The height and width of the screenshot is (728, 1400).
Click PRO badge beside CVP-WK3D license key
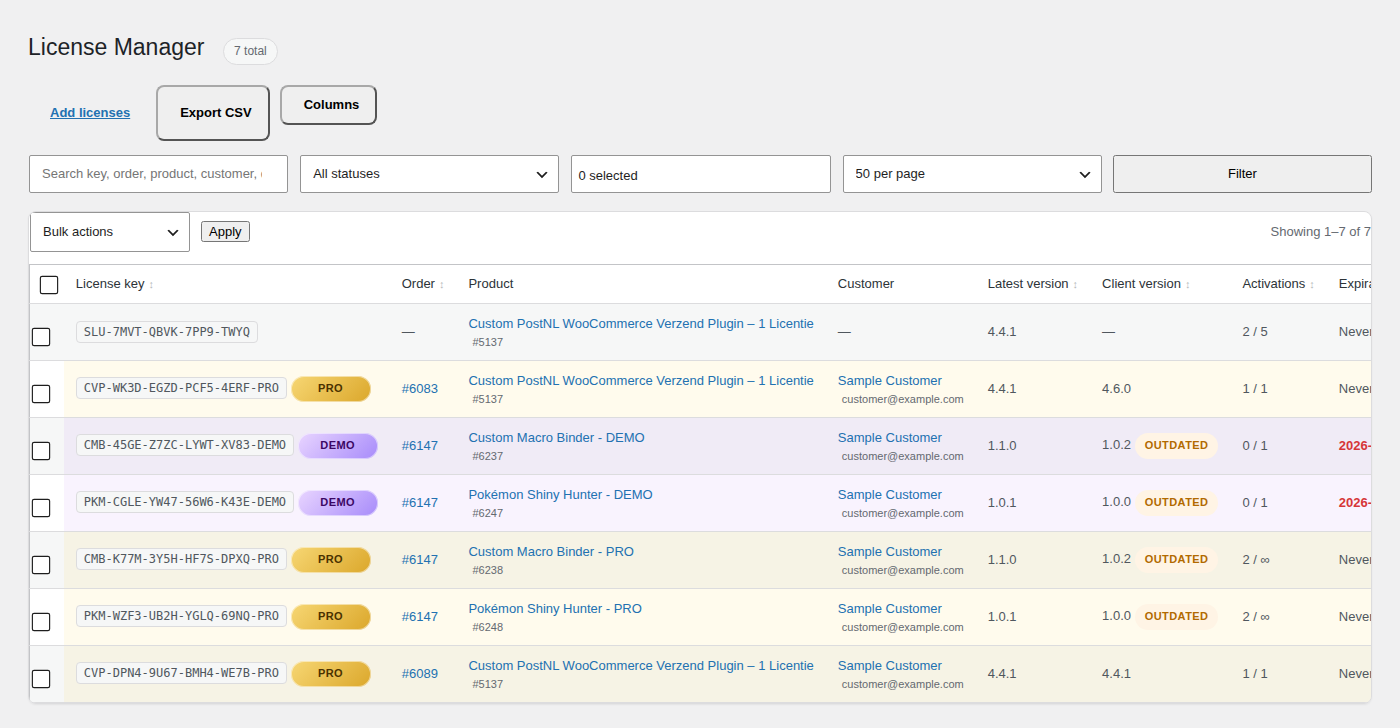331,389
